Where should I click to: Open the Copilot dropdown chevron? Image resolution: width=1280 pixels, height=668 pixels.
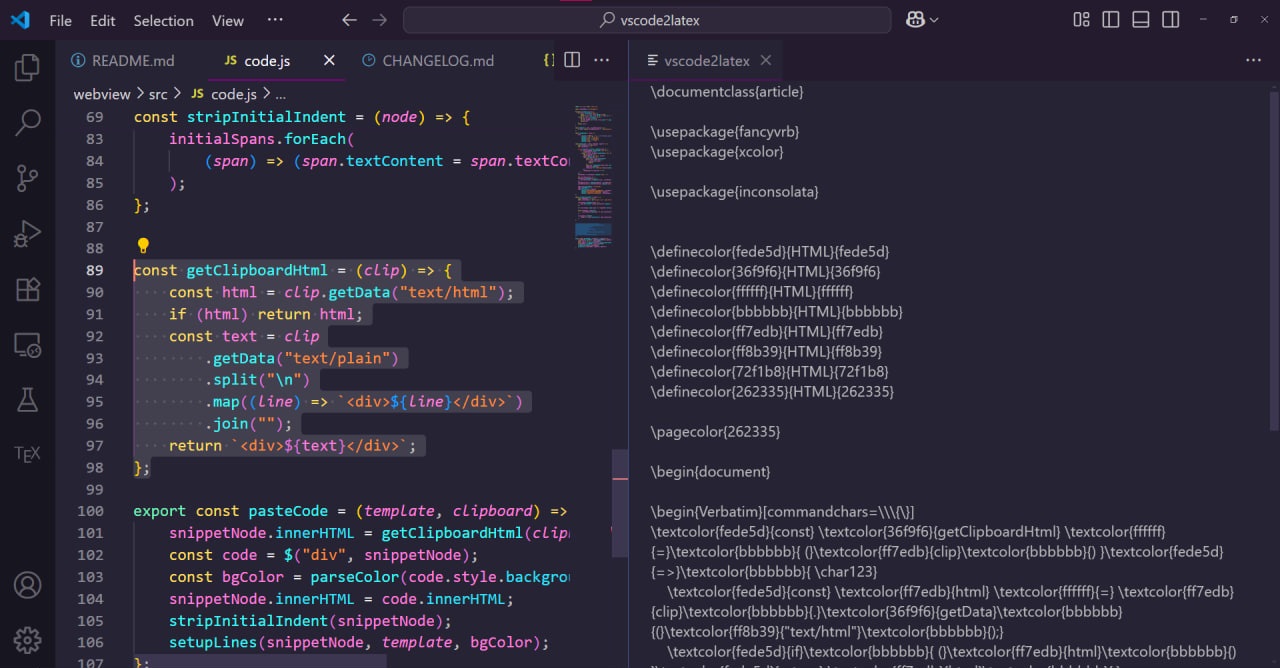934,20
